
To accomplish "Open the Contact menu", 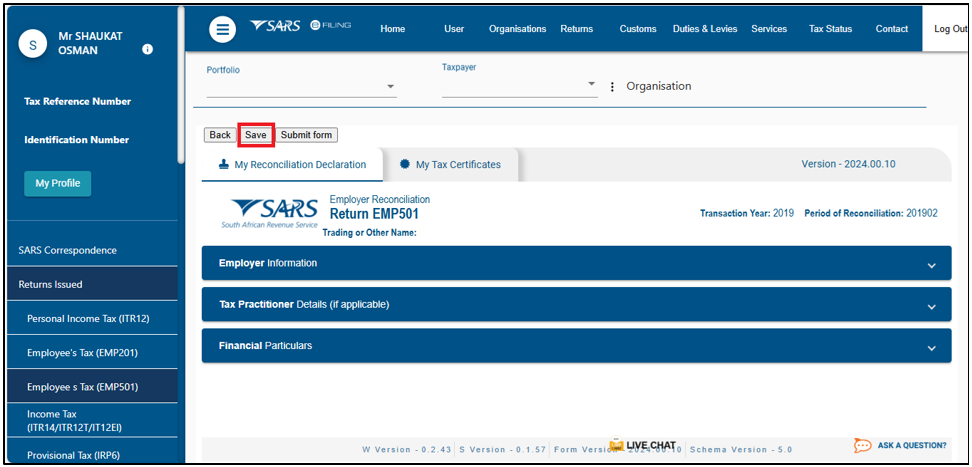I will (x=891, y=29).
